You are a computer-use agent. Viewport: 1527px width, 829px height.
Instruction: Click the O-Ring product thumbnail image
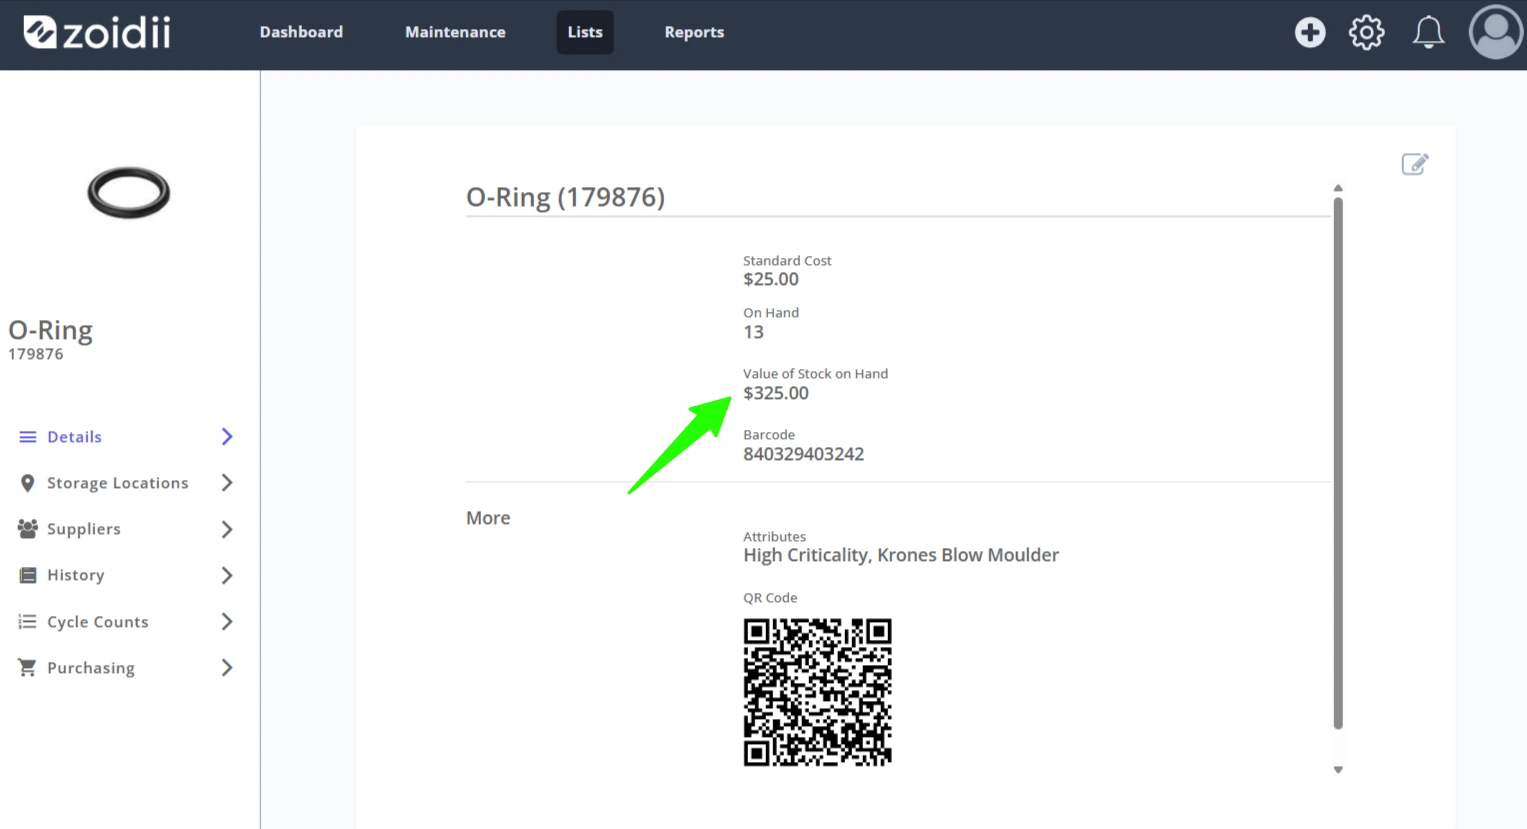pyautogui.click(x=129, y=192)
